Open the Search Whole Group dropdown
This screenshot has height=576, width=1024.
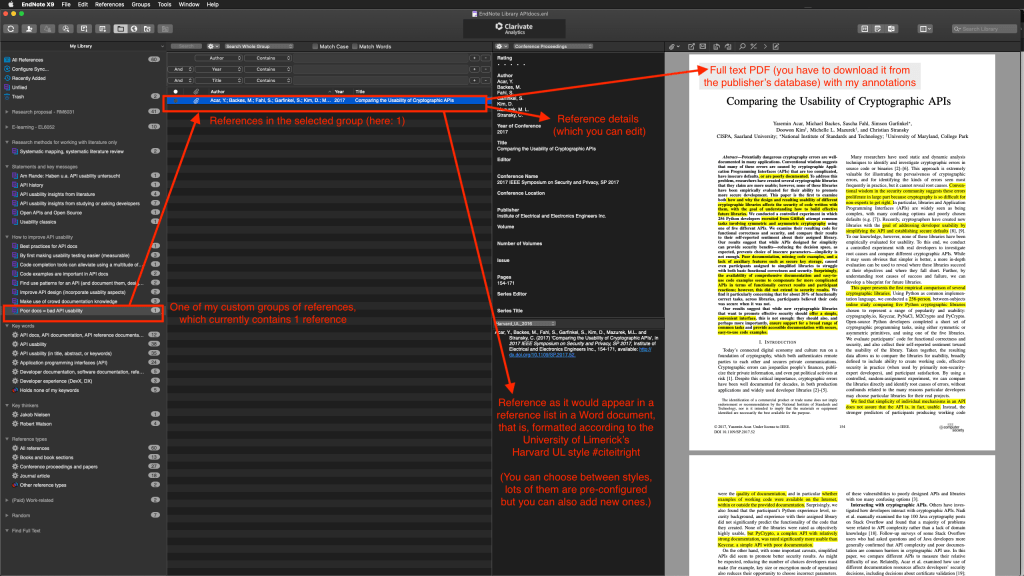259,46
